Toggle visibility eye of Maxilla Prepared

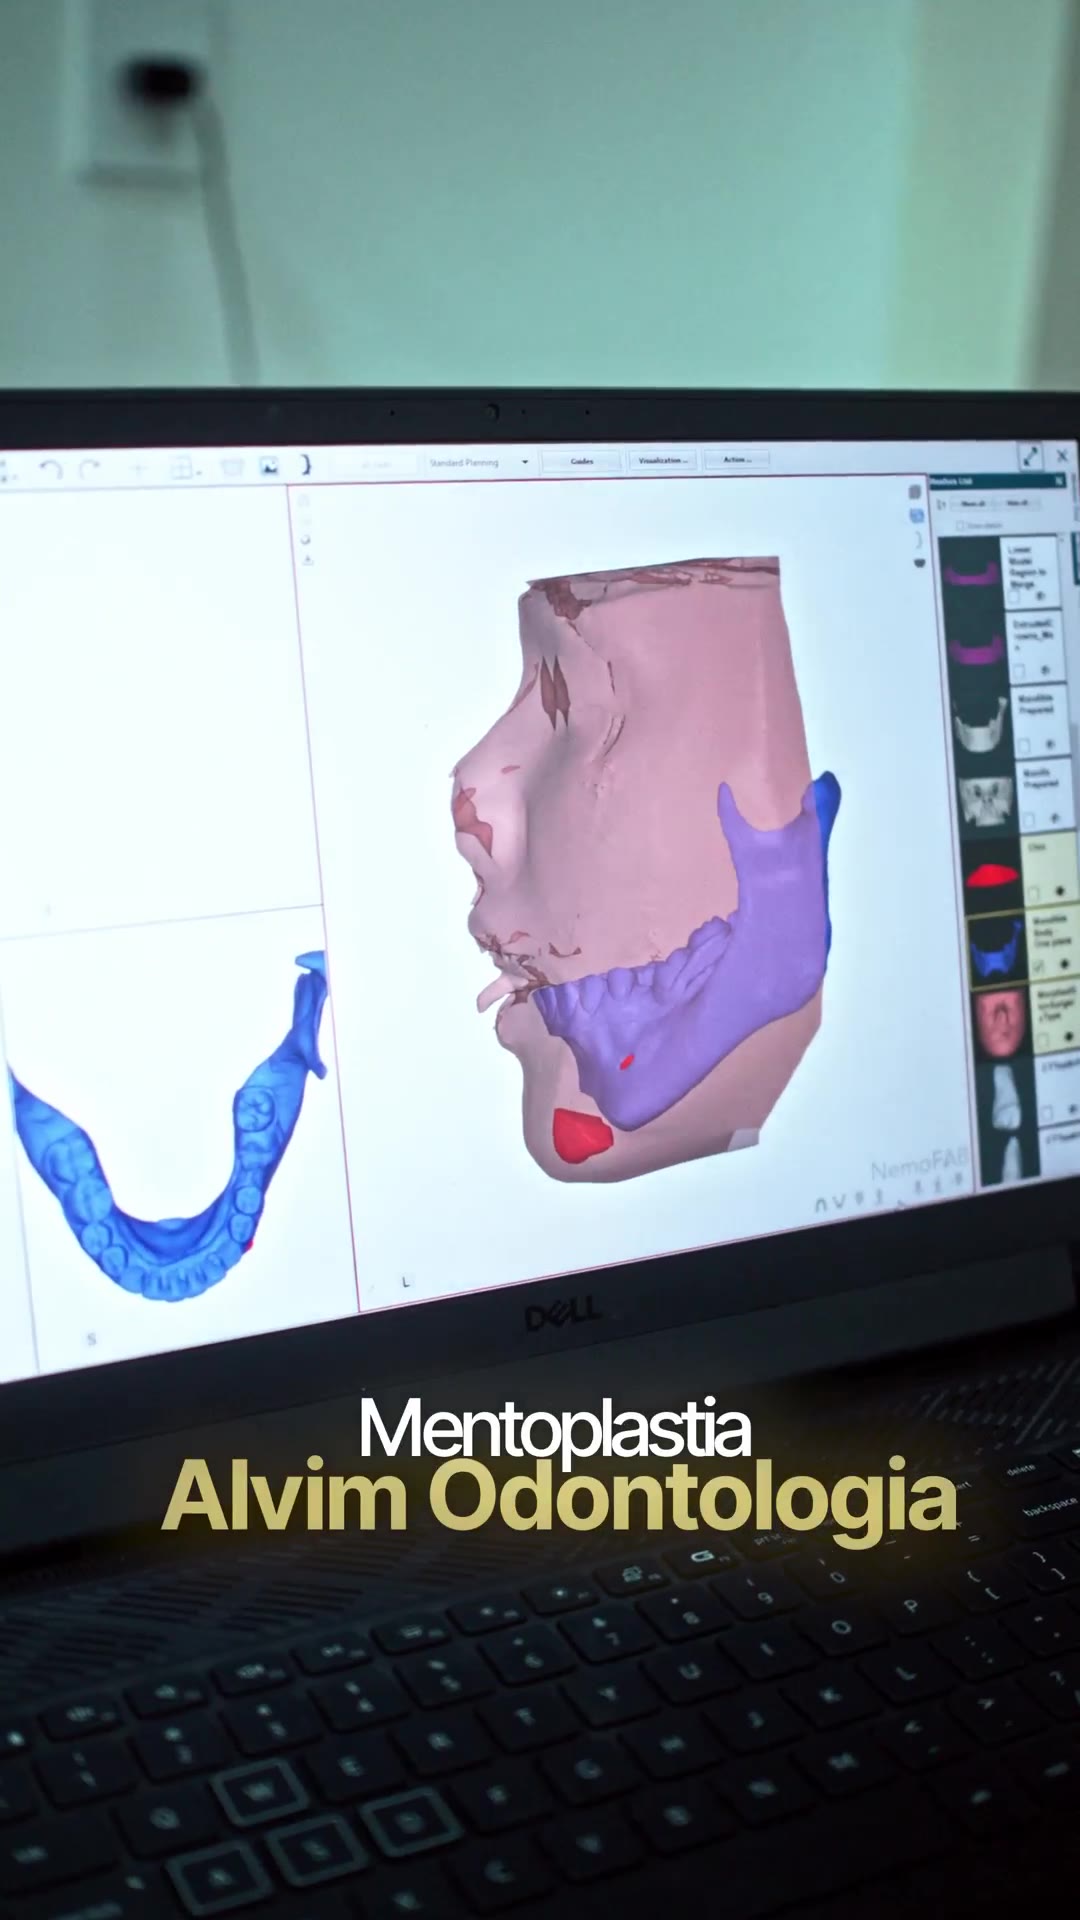[1054, 817]
